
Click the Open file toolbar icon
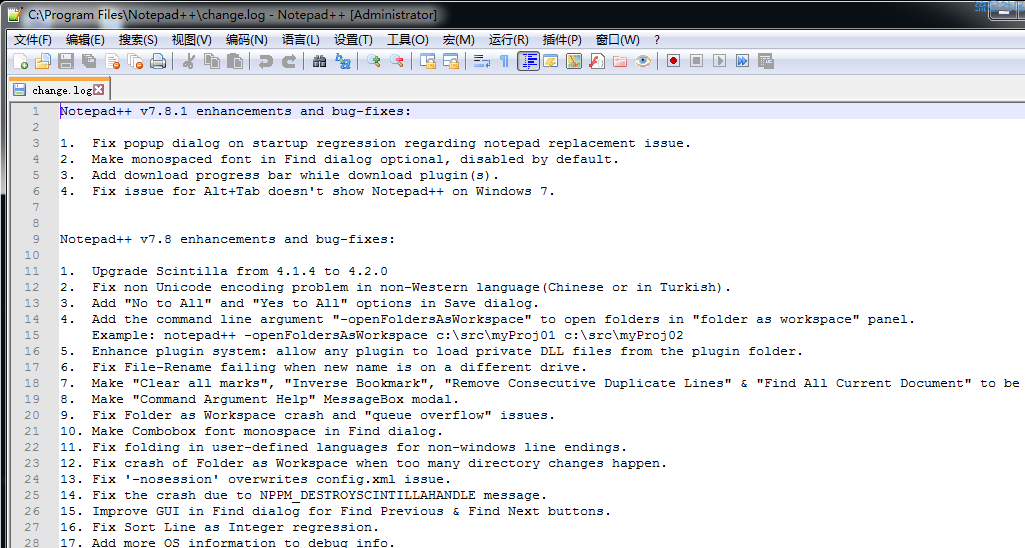point(42,61)
